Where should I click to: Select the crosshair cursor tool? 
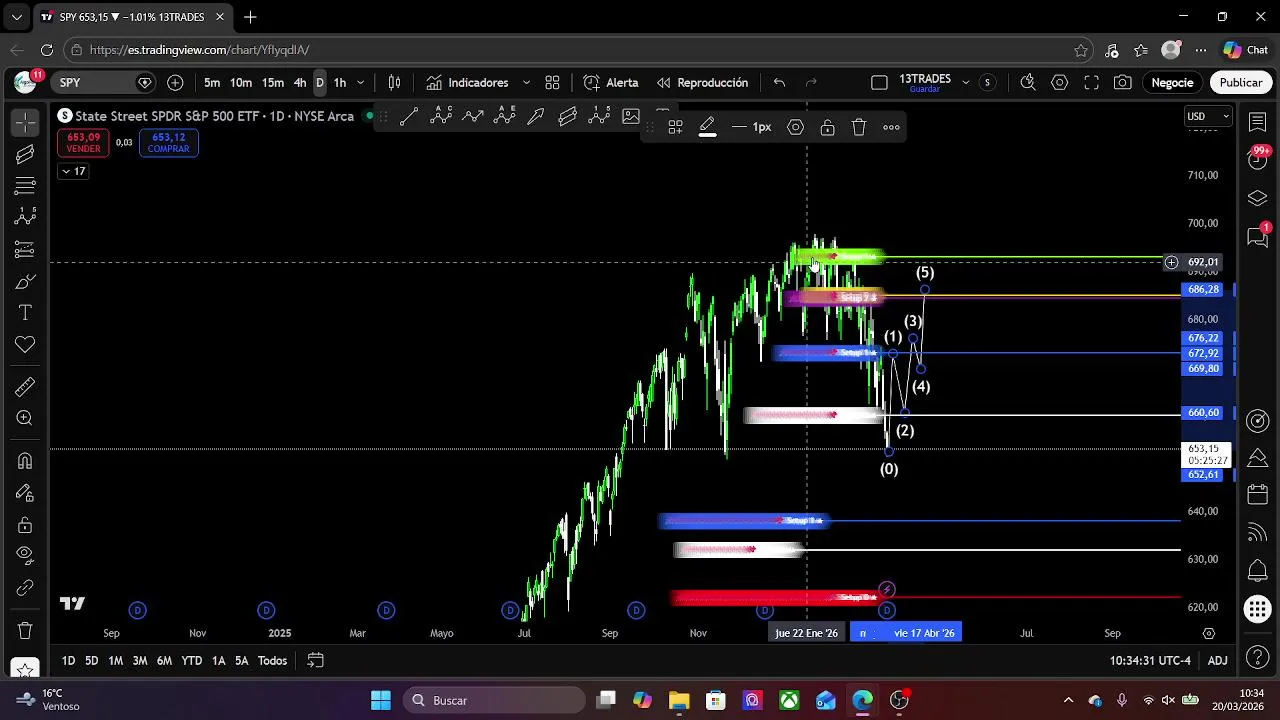[x=25, y=122]
